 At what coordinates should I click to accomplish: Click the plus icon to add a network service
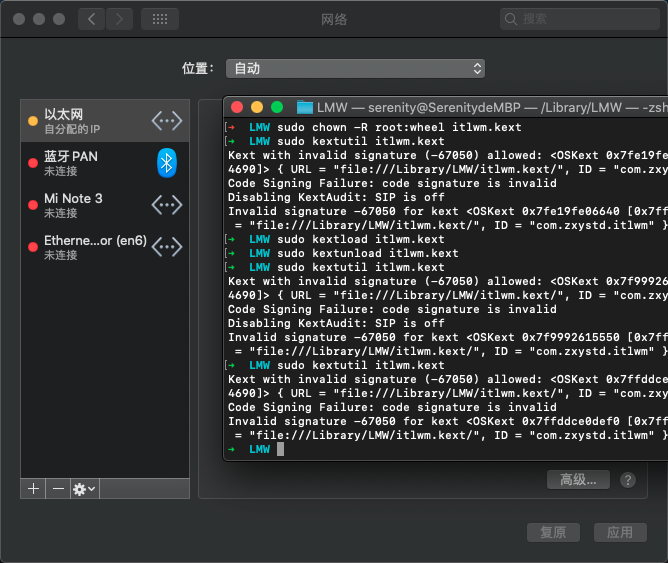pyautogui.click(x=33, y=488)
